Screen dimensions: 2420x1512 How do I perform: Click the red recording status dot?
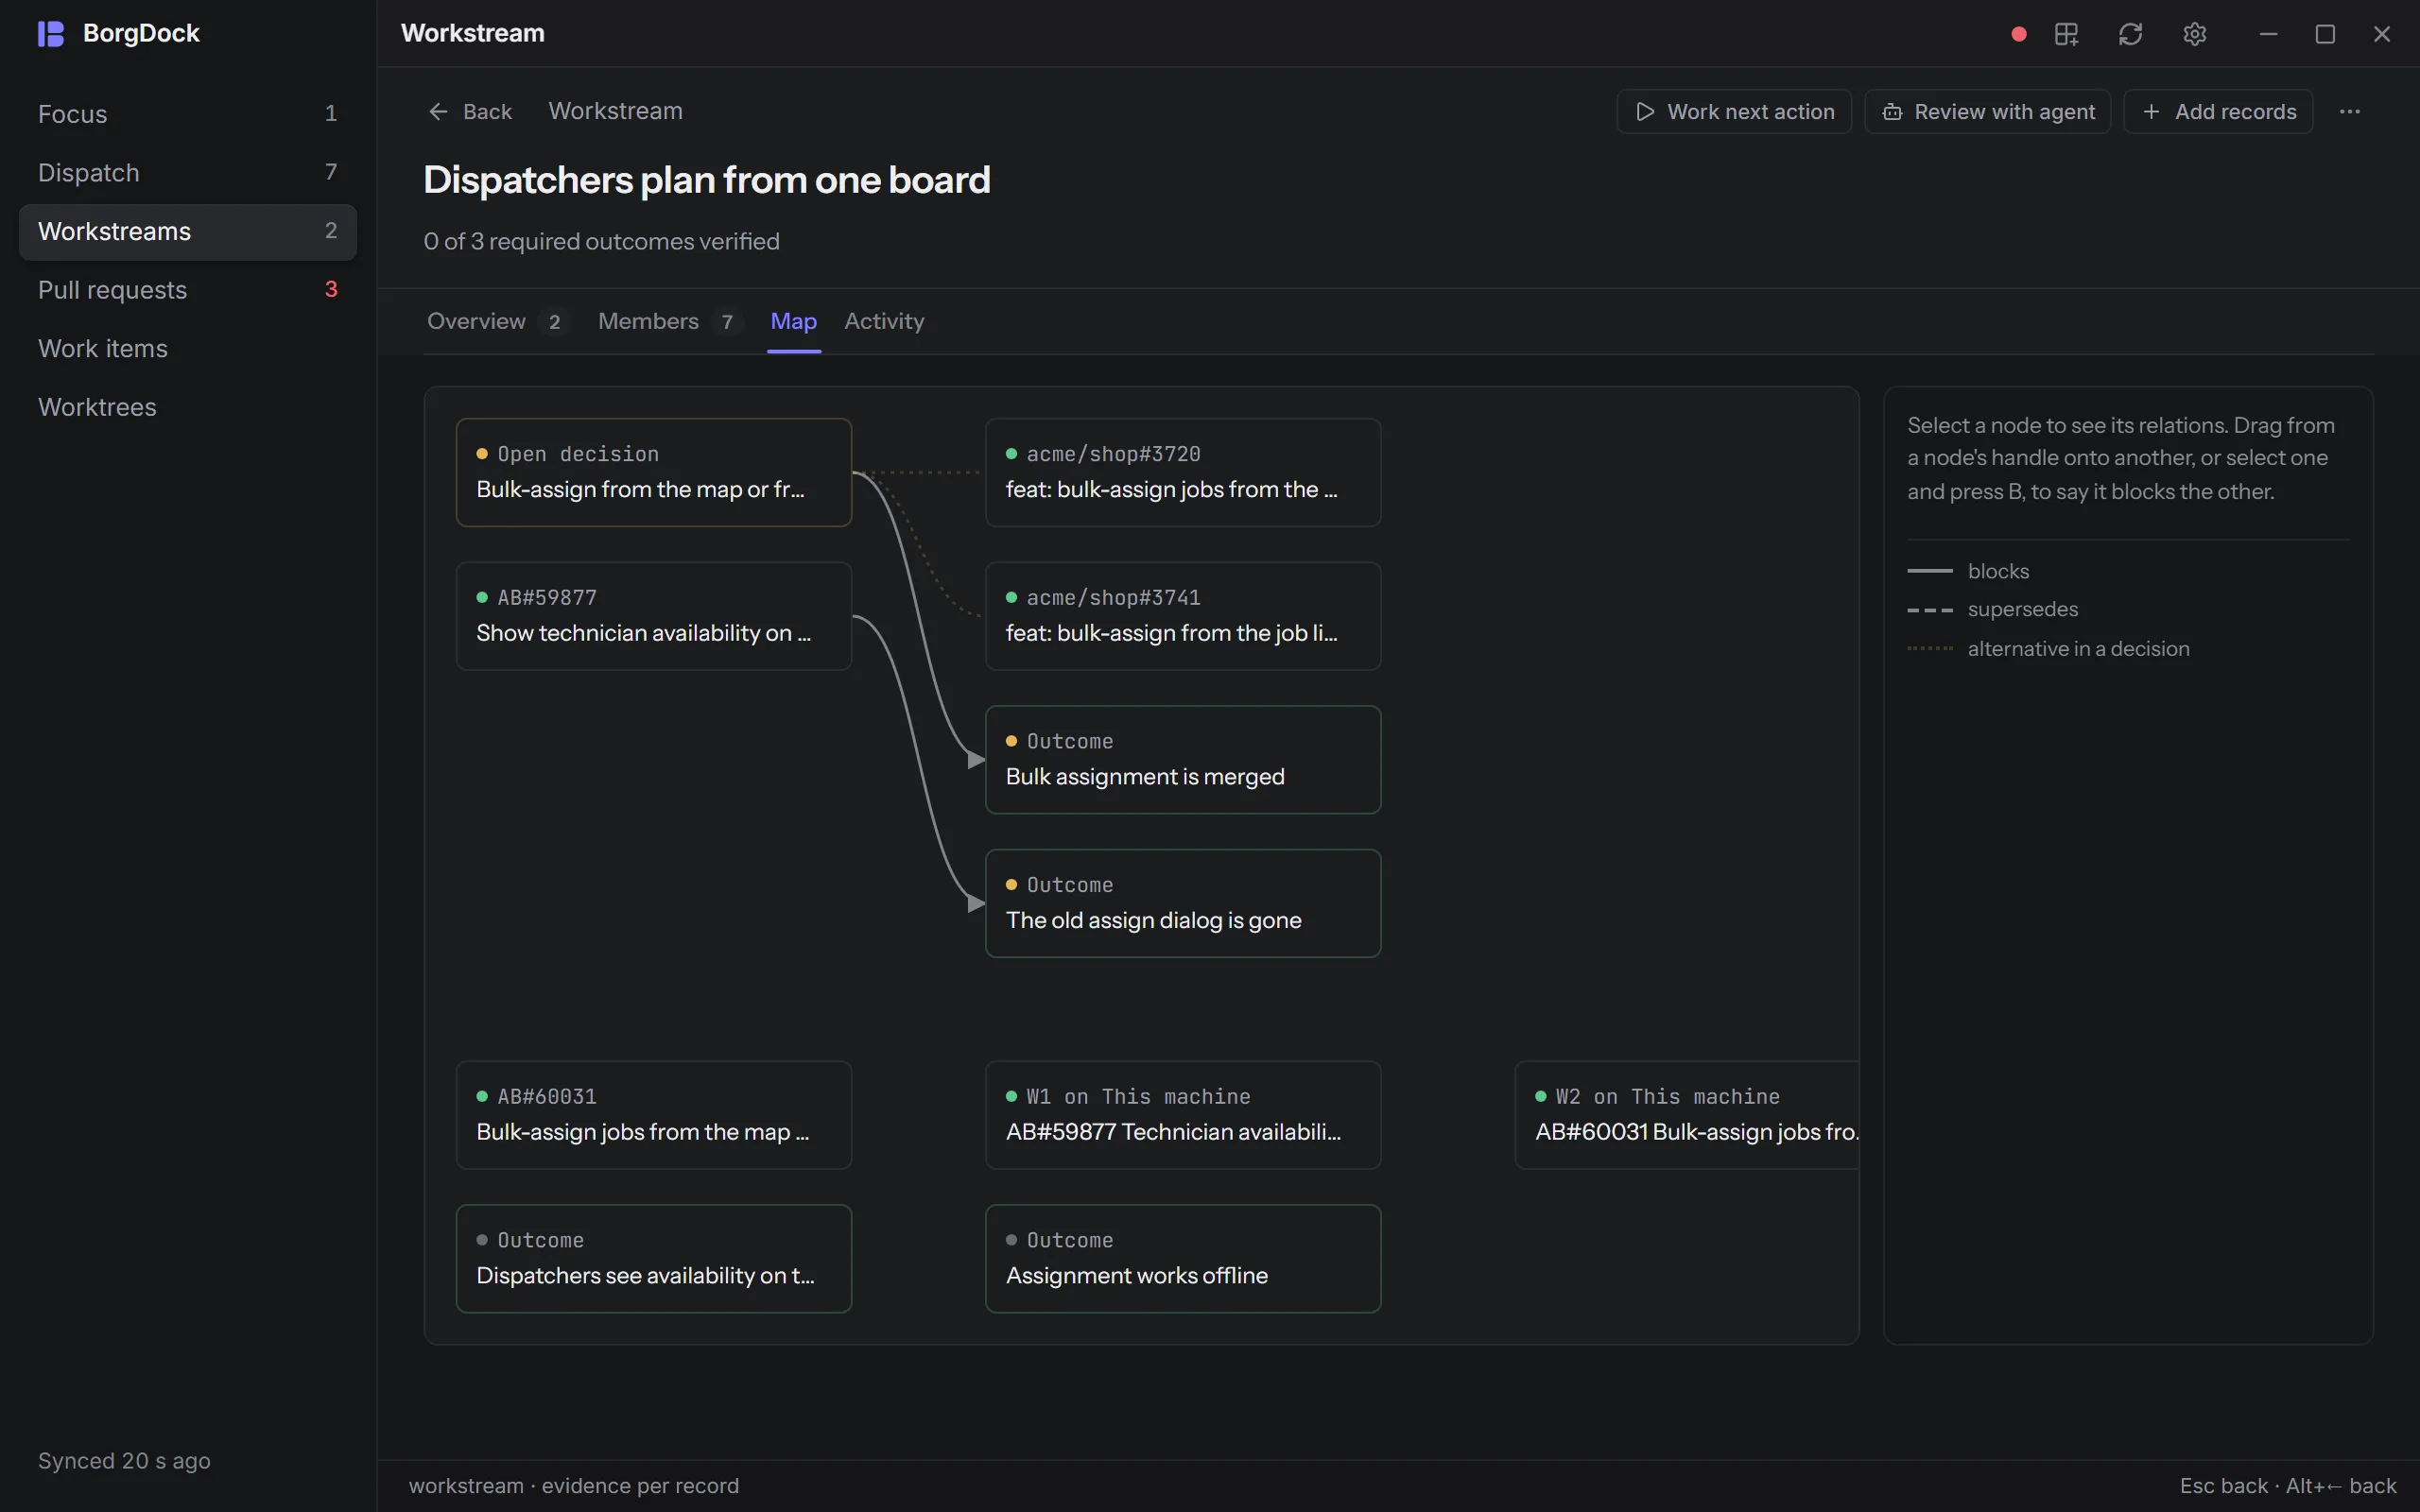(2018, 34)
